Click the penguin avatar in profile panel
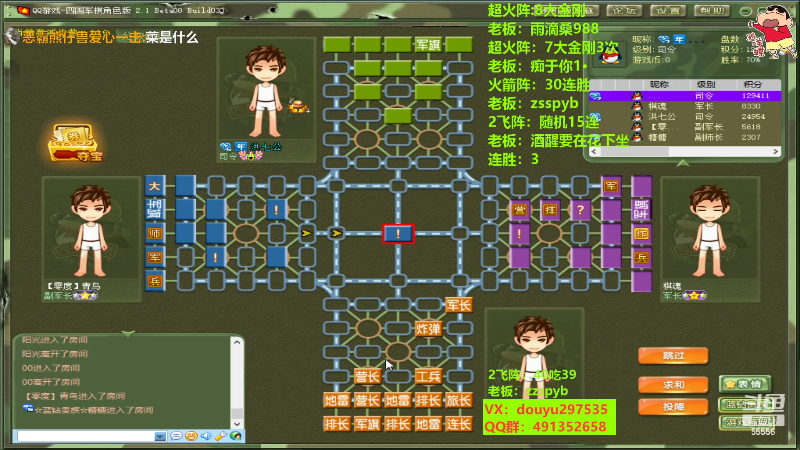The width and height of the screenshot is (800, 450). coord(610,54)
